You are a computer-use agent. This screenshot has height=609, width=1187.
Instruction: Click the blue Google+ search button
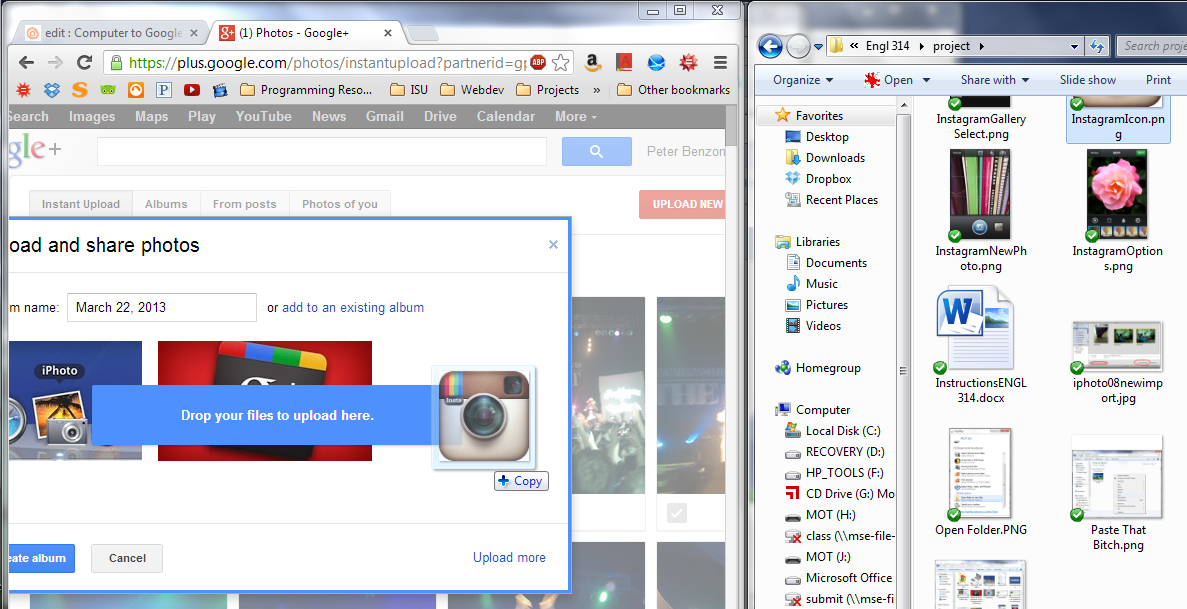pos(597,151)
